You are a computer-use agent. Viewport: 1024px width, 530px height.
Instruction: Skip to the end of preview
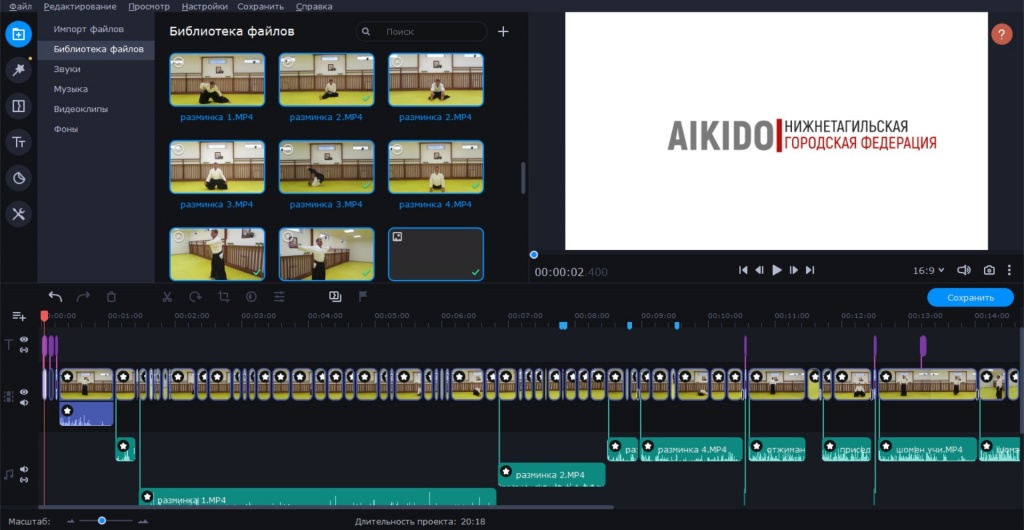pyautogui.click(x=810, y=270)
